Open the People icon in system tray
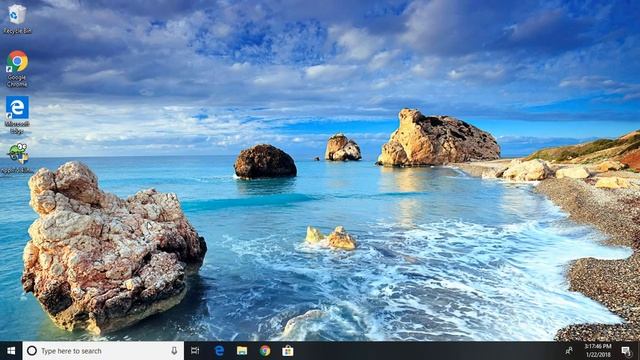Viewport: 640px width, 360px height. [569, 351]
